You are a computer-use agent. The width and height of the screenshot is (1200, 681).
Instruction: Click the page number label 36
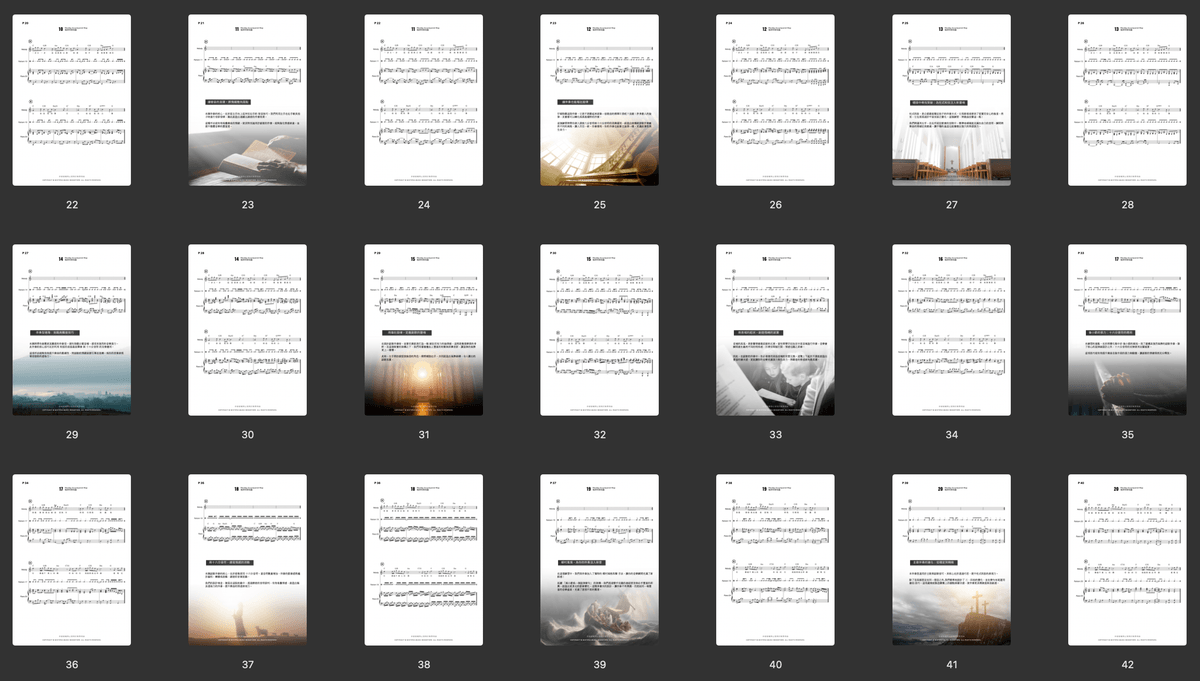(72, 664)
